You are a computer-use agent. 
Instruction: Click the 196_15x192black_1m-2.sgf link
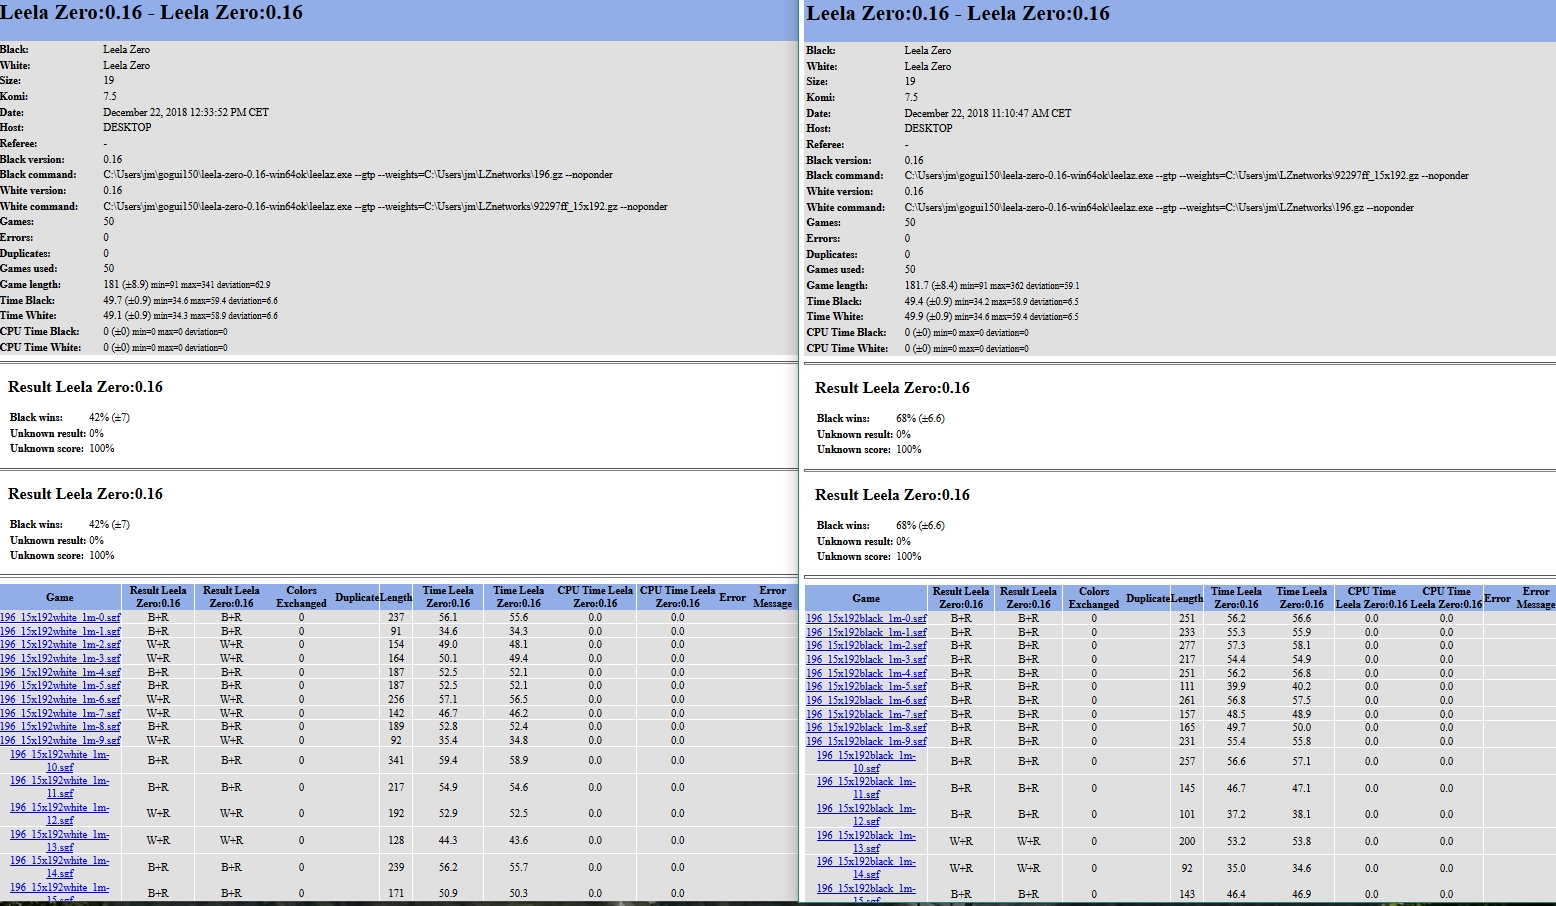pos(866,646)
